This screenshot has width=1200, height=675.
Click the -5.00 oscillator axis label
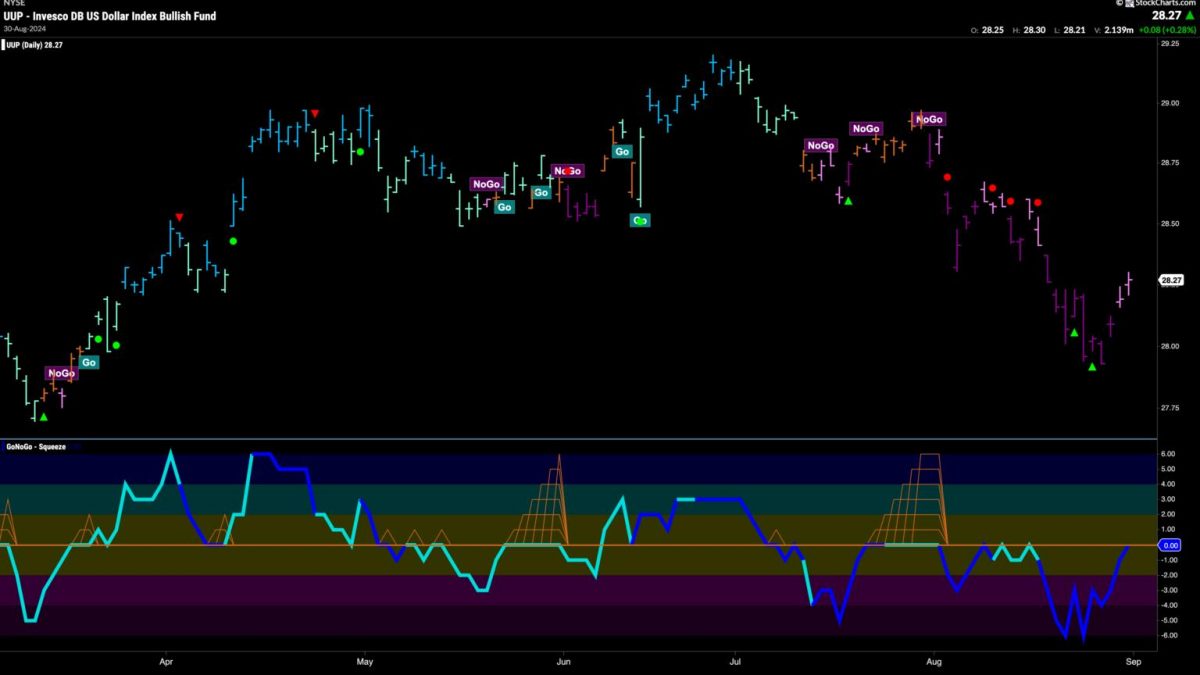[1169, 620]
